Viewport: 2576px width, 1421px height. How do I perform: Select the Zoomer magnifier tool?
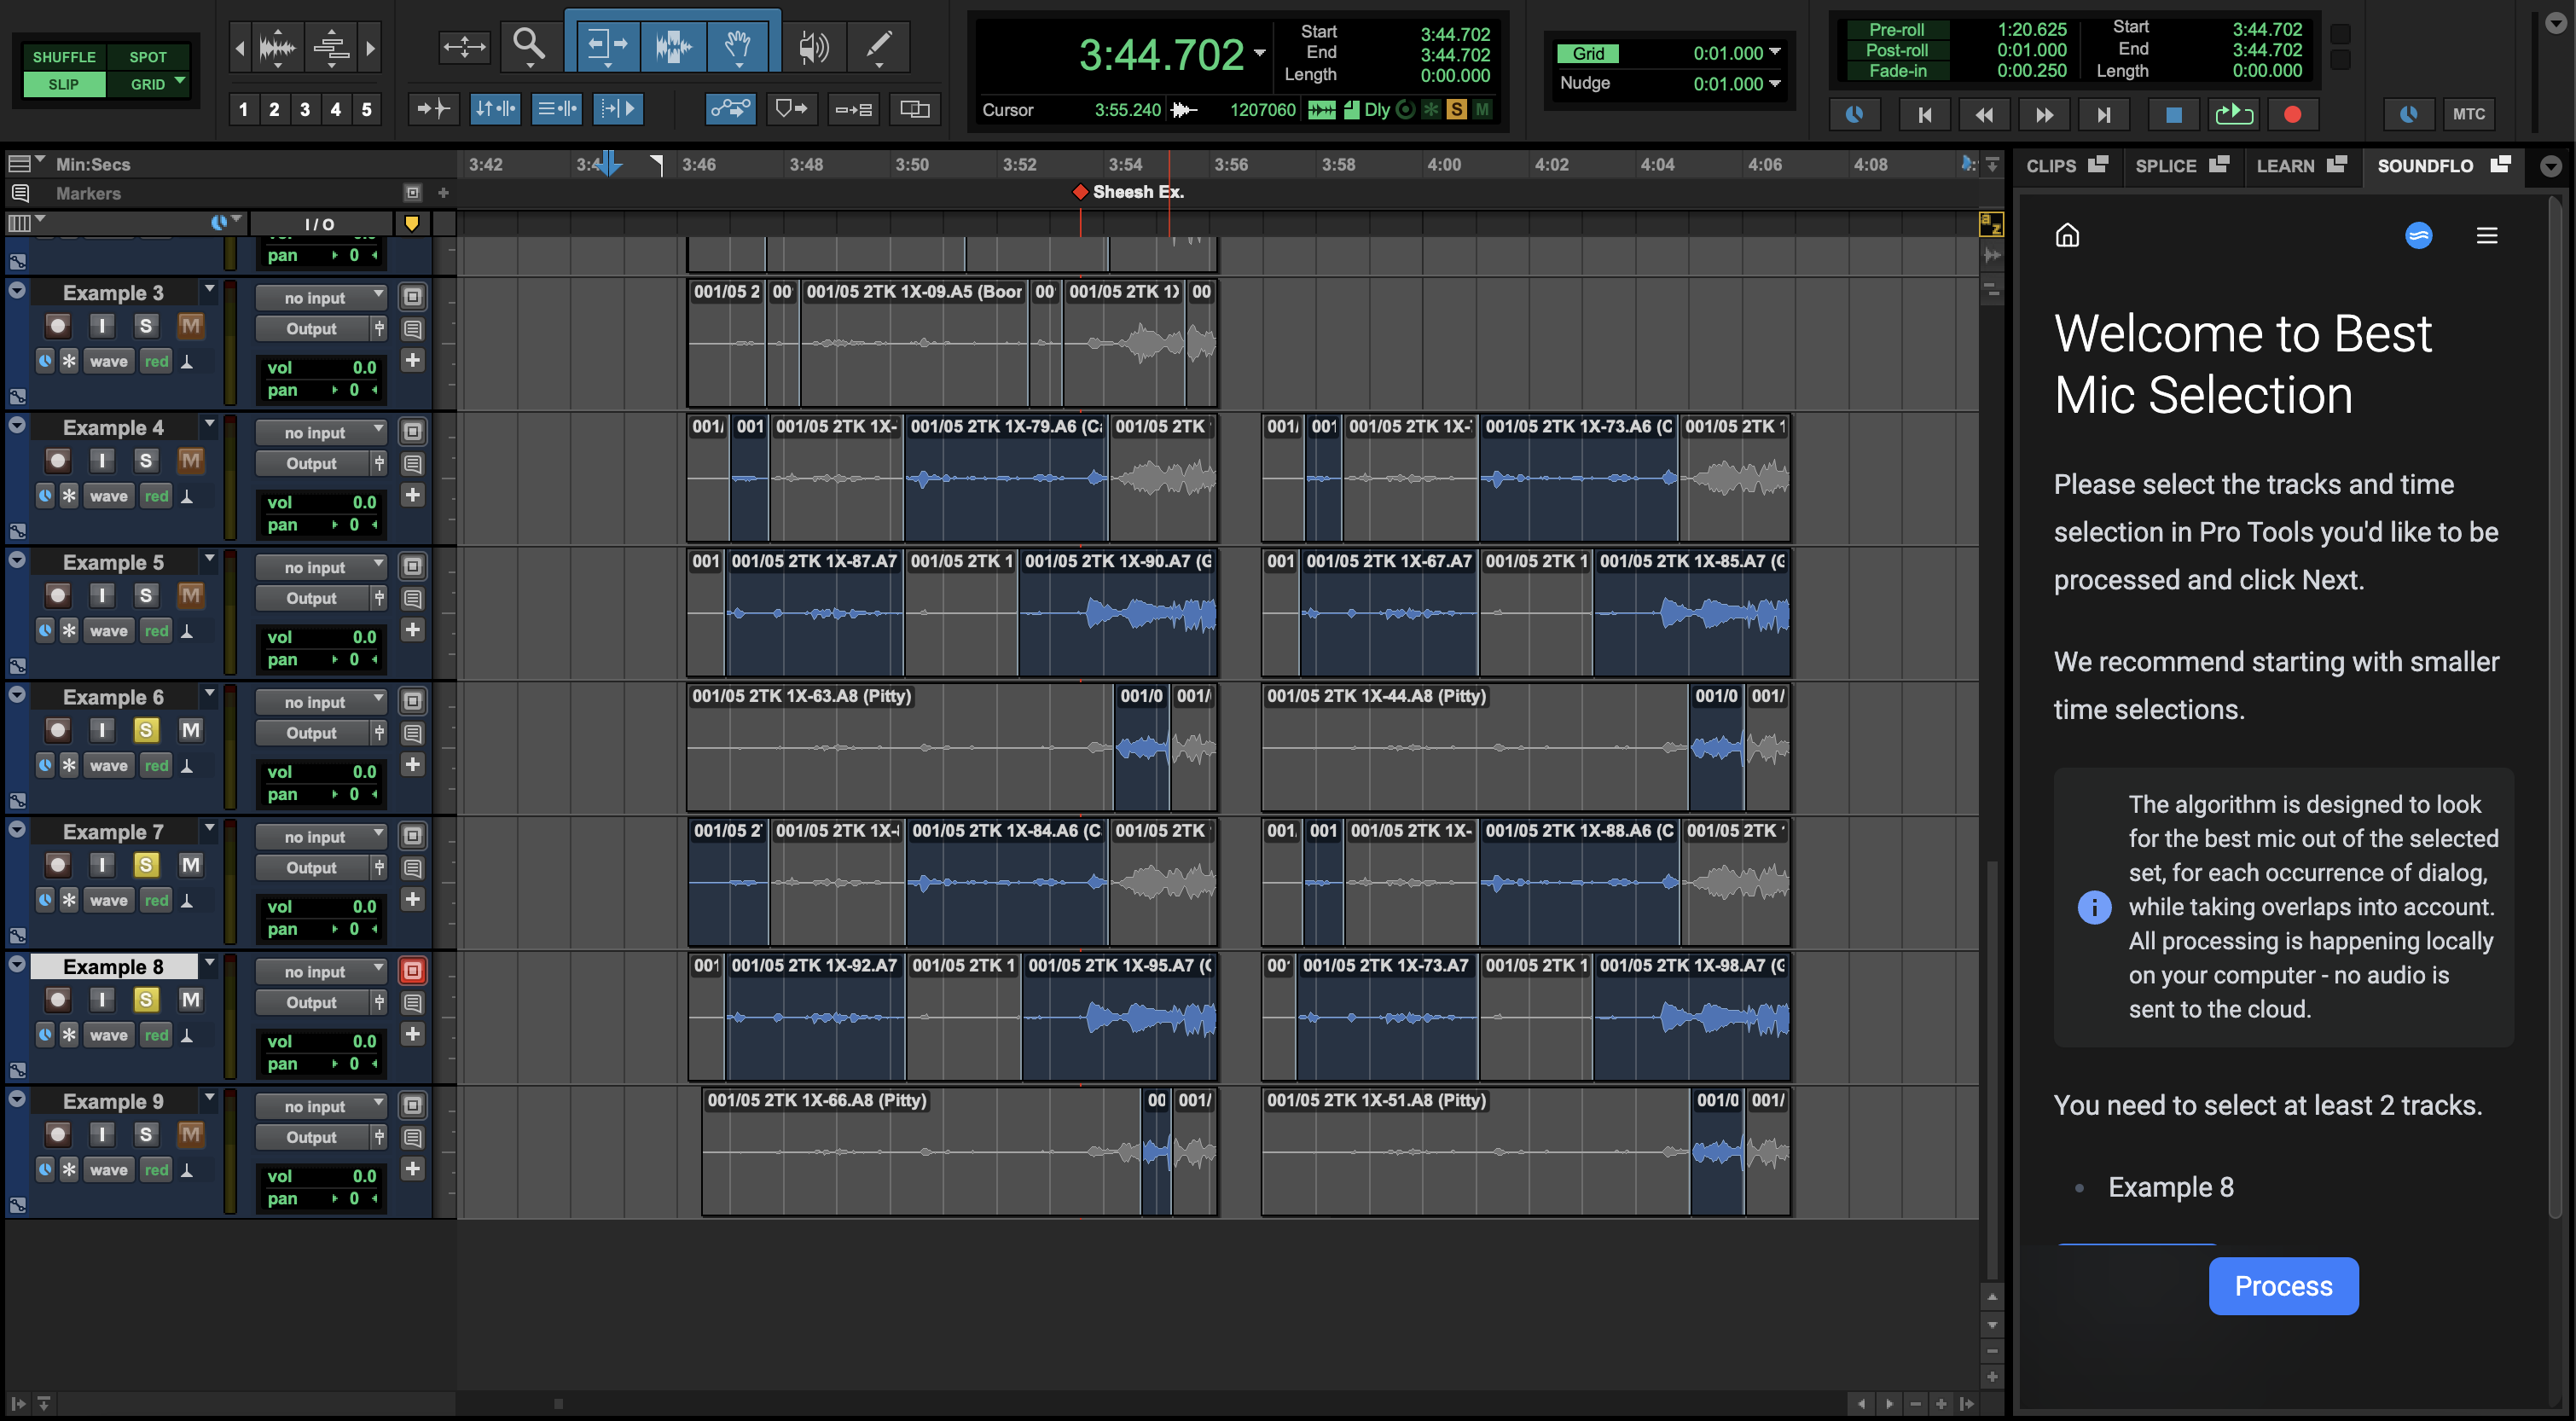528,45
